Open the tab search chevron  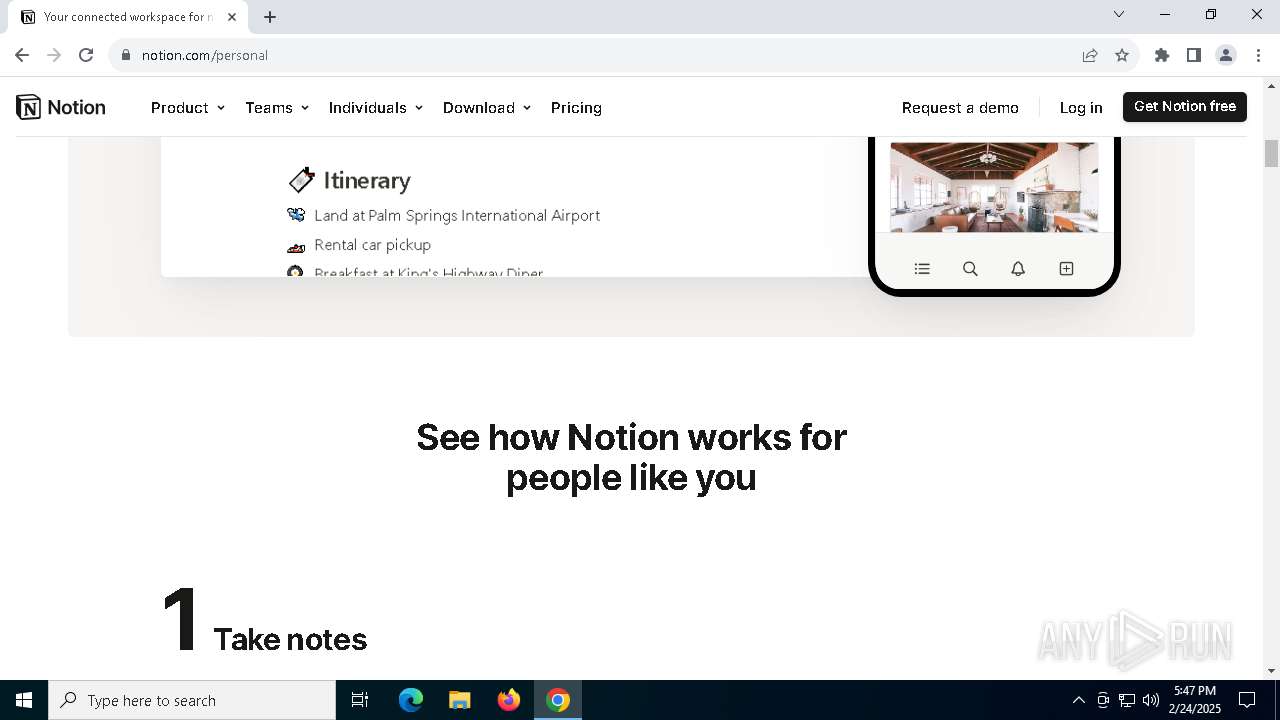click(1119, 15)
